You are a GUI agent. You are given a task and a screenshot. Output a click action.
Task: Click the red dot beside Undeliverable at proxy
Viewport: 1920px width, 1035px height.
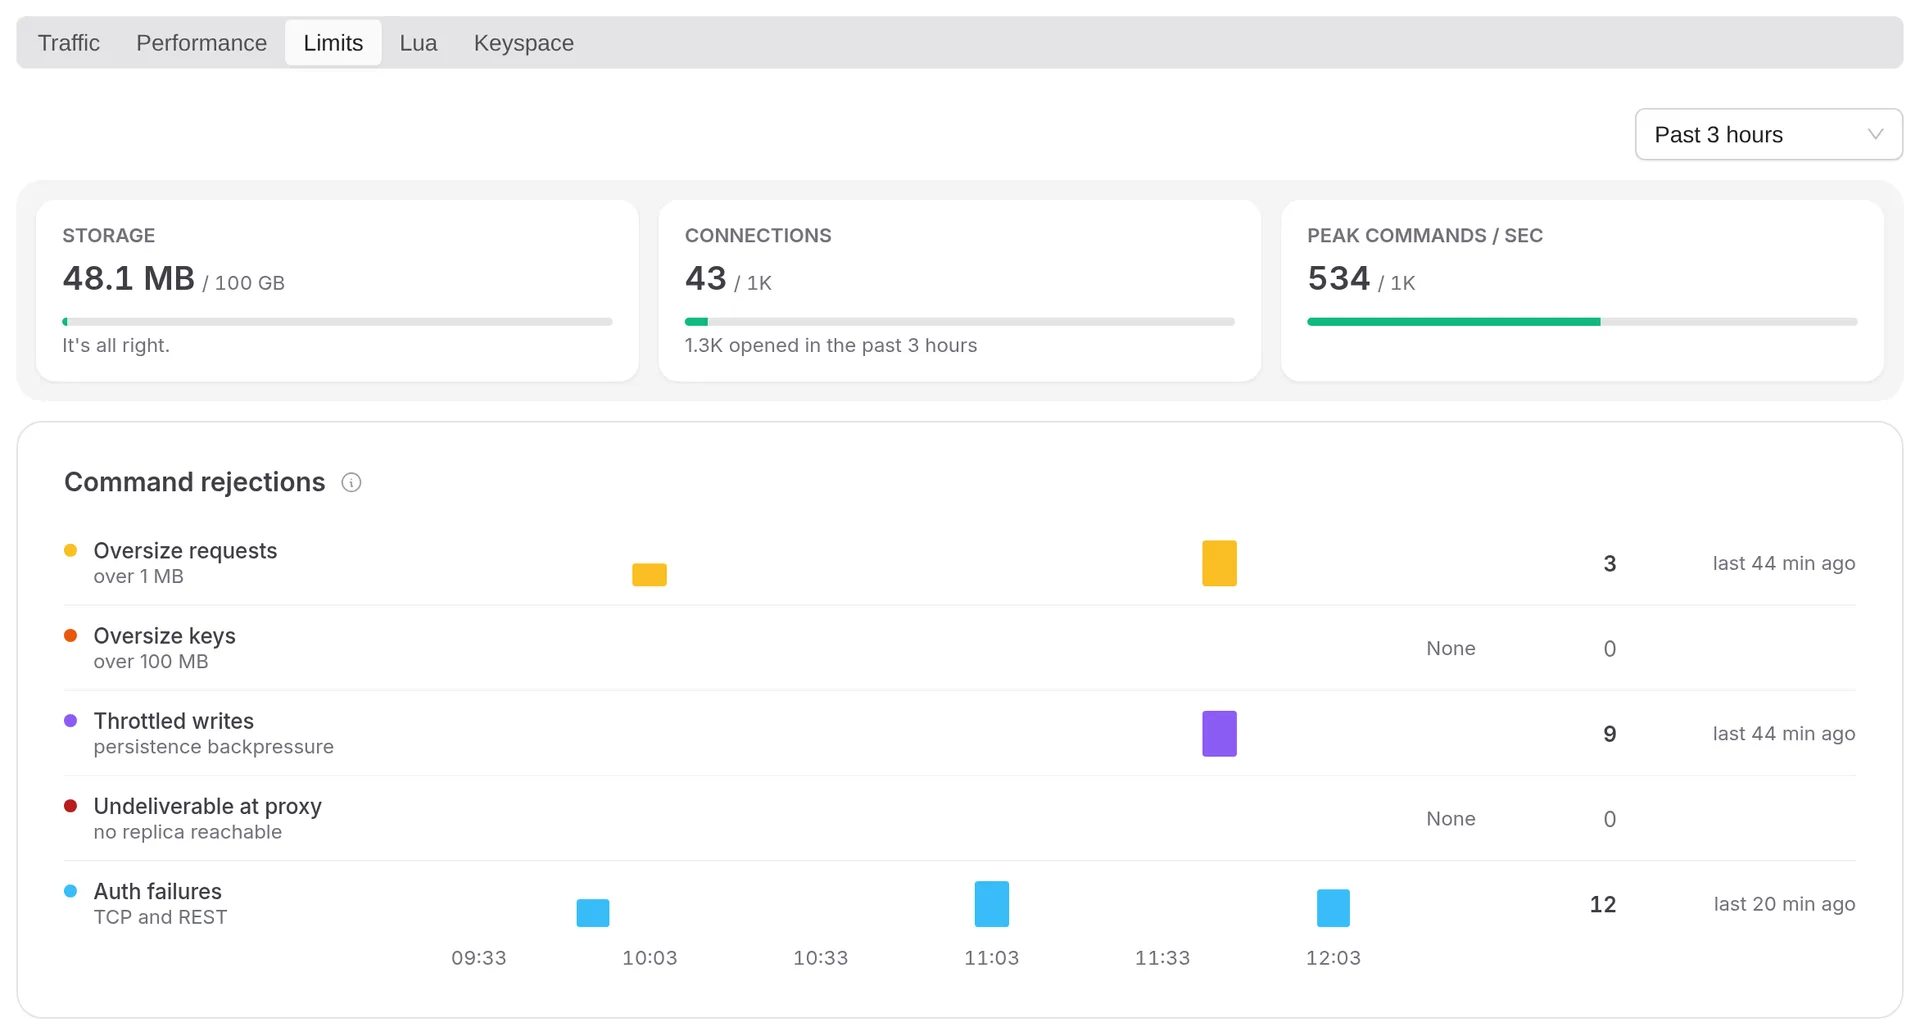coord(71,805)
